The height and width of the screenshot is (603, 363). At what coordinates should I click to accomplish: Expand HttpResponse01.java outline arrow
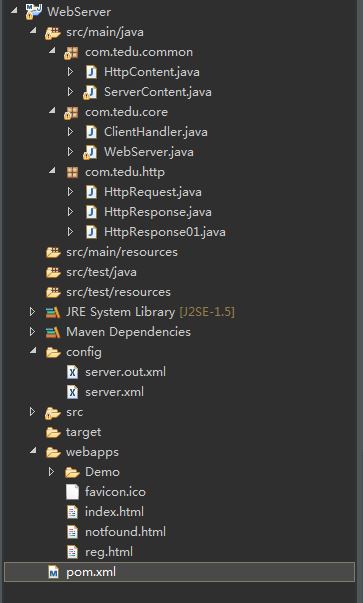point(70,232)
